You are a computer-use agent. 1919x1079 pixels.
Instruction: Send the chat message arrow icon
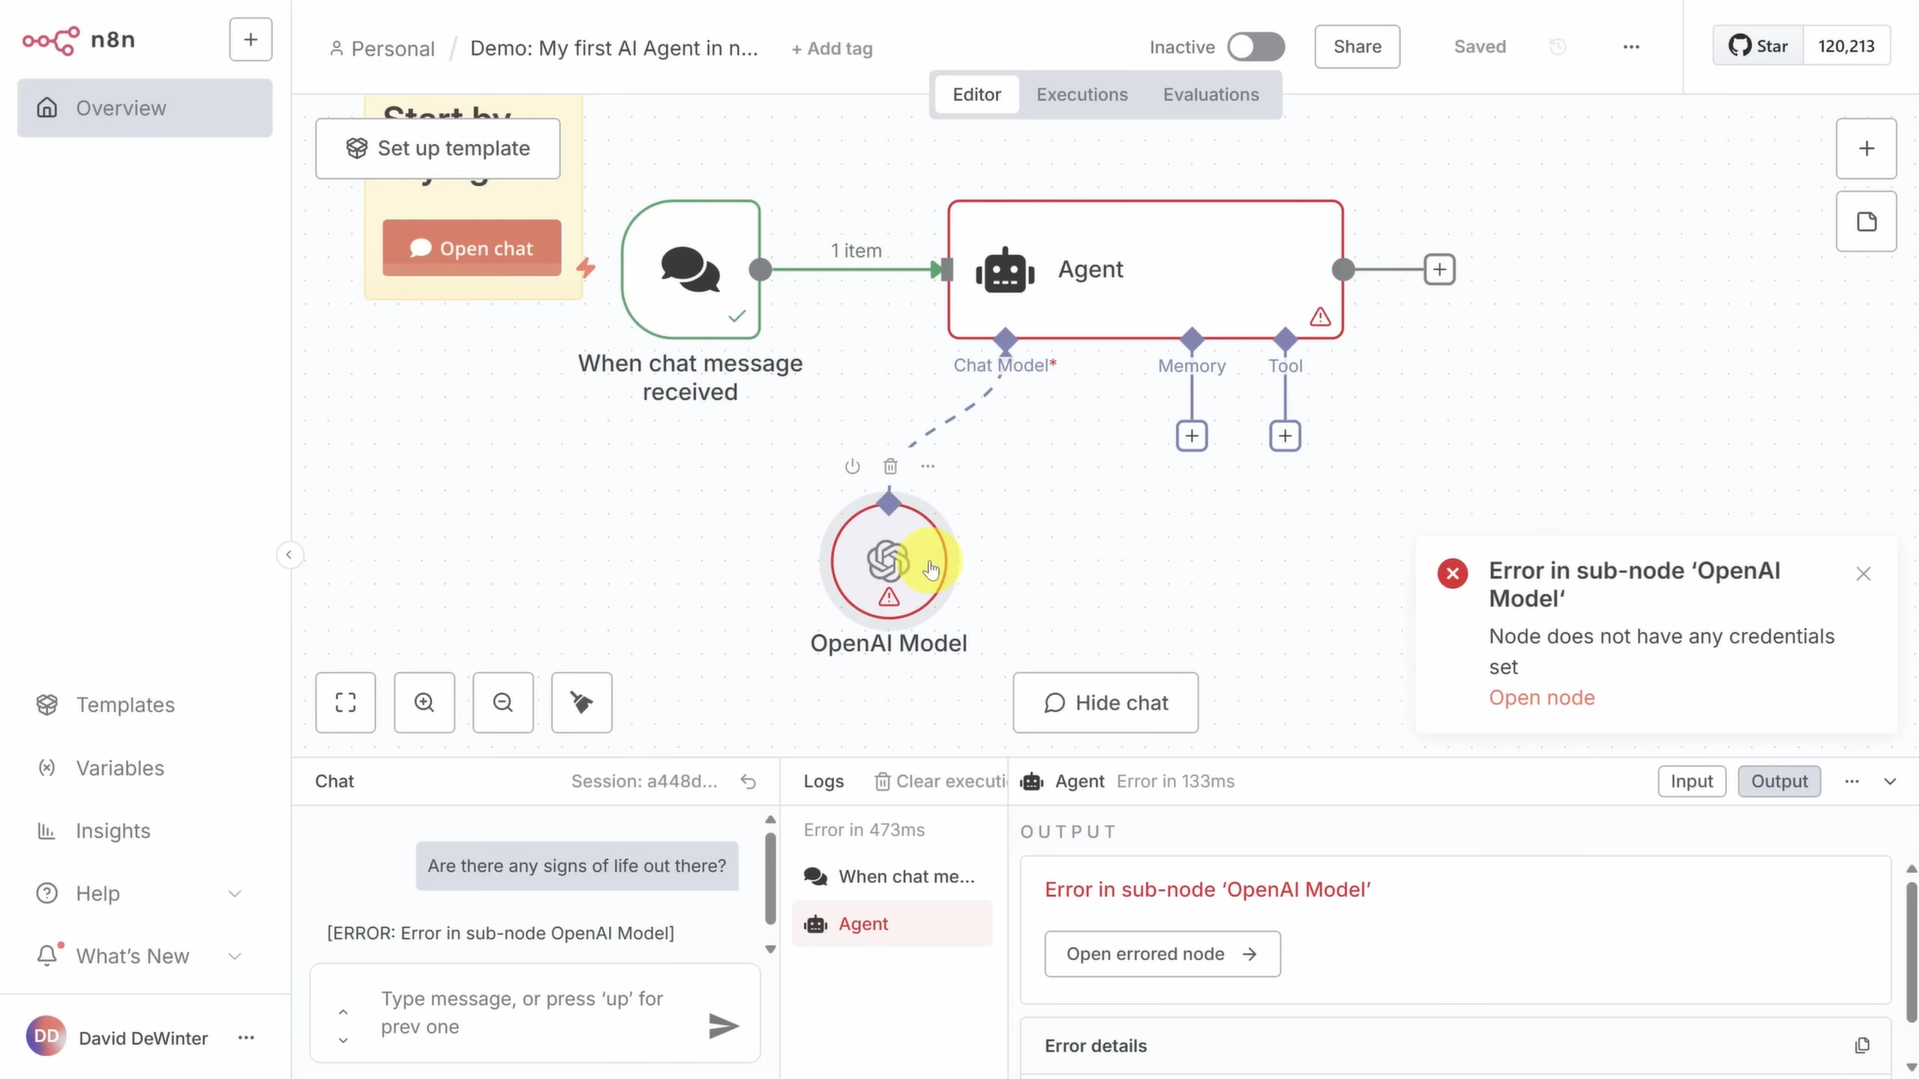tap(723, 1025)
